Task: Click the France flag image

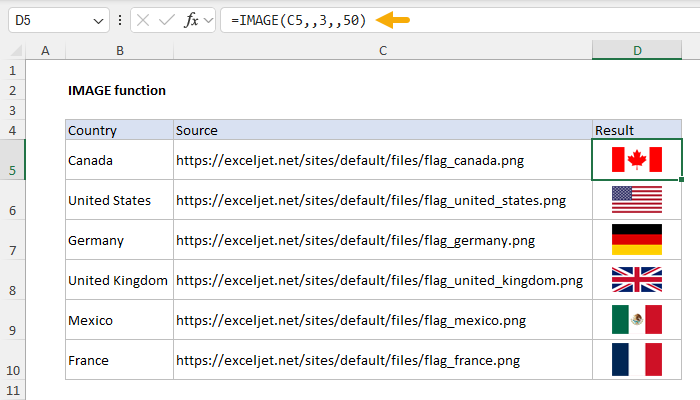Action: click(637, 360)
